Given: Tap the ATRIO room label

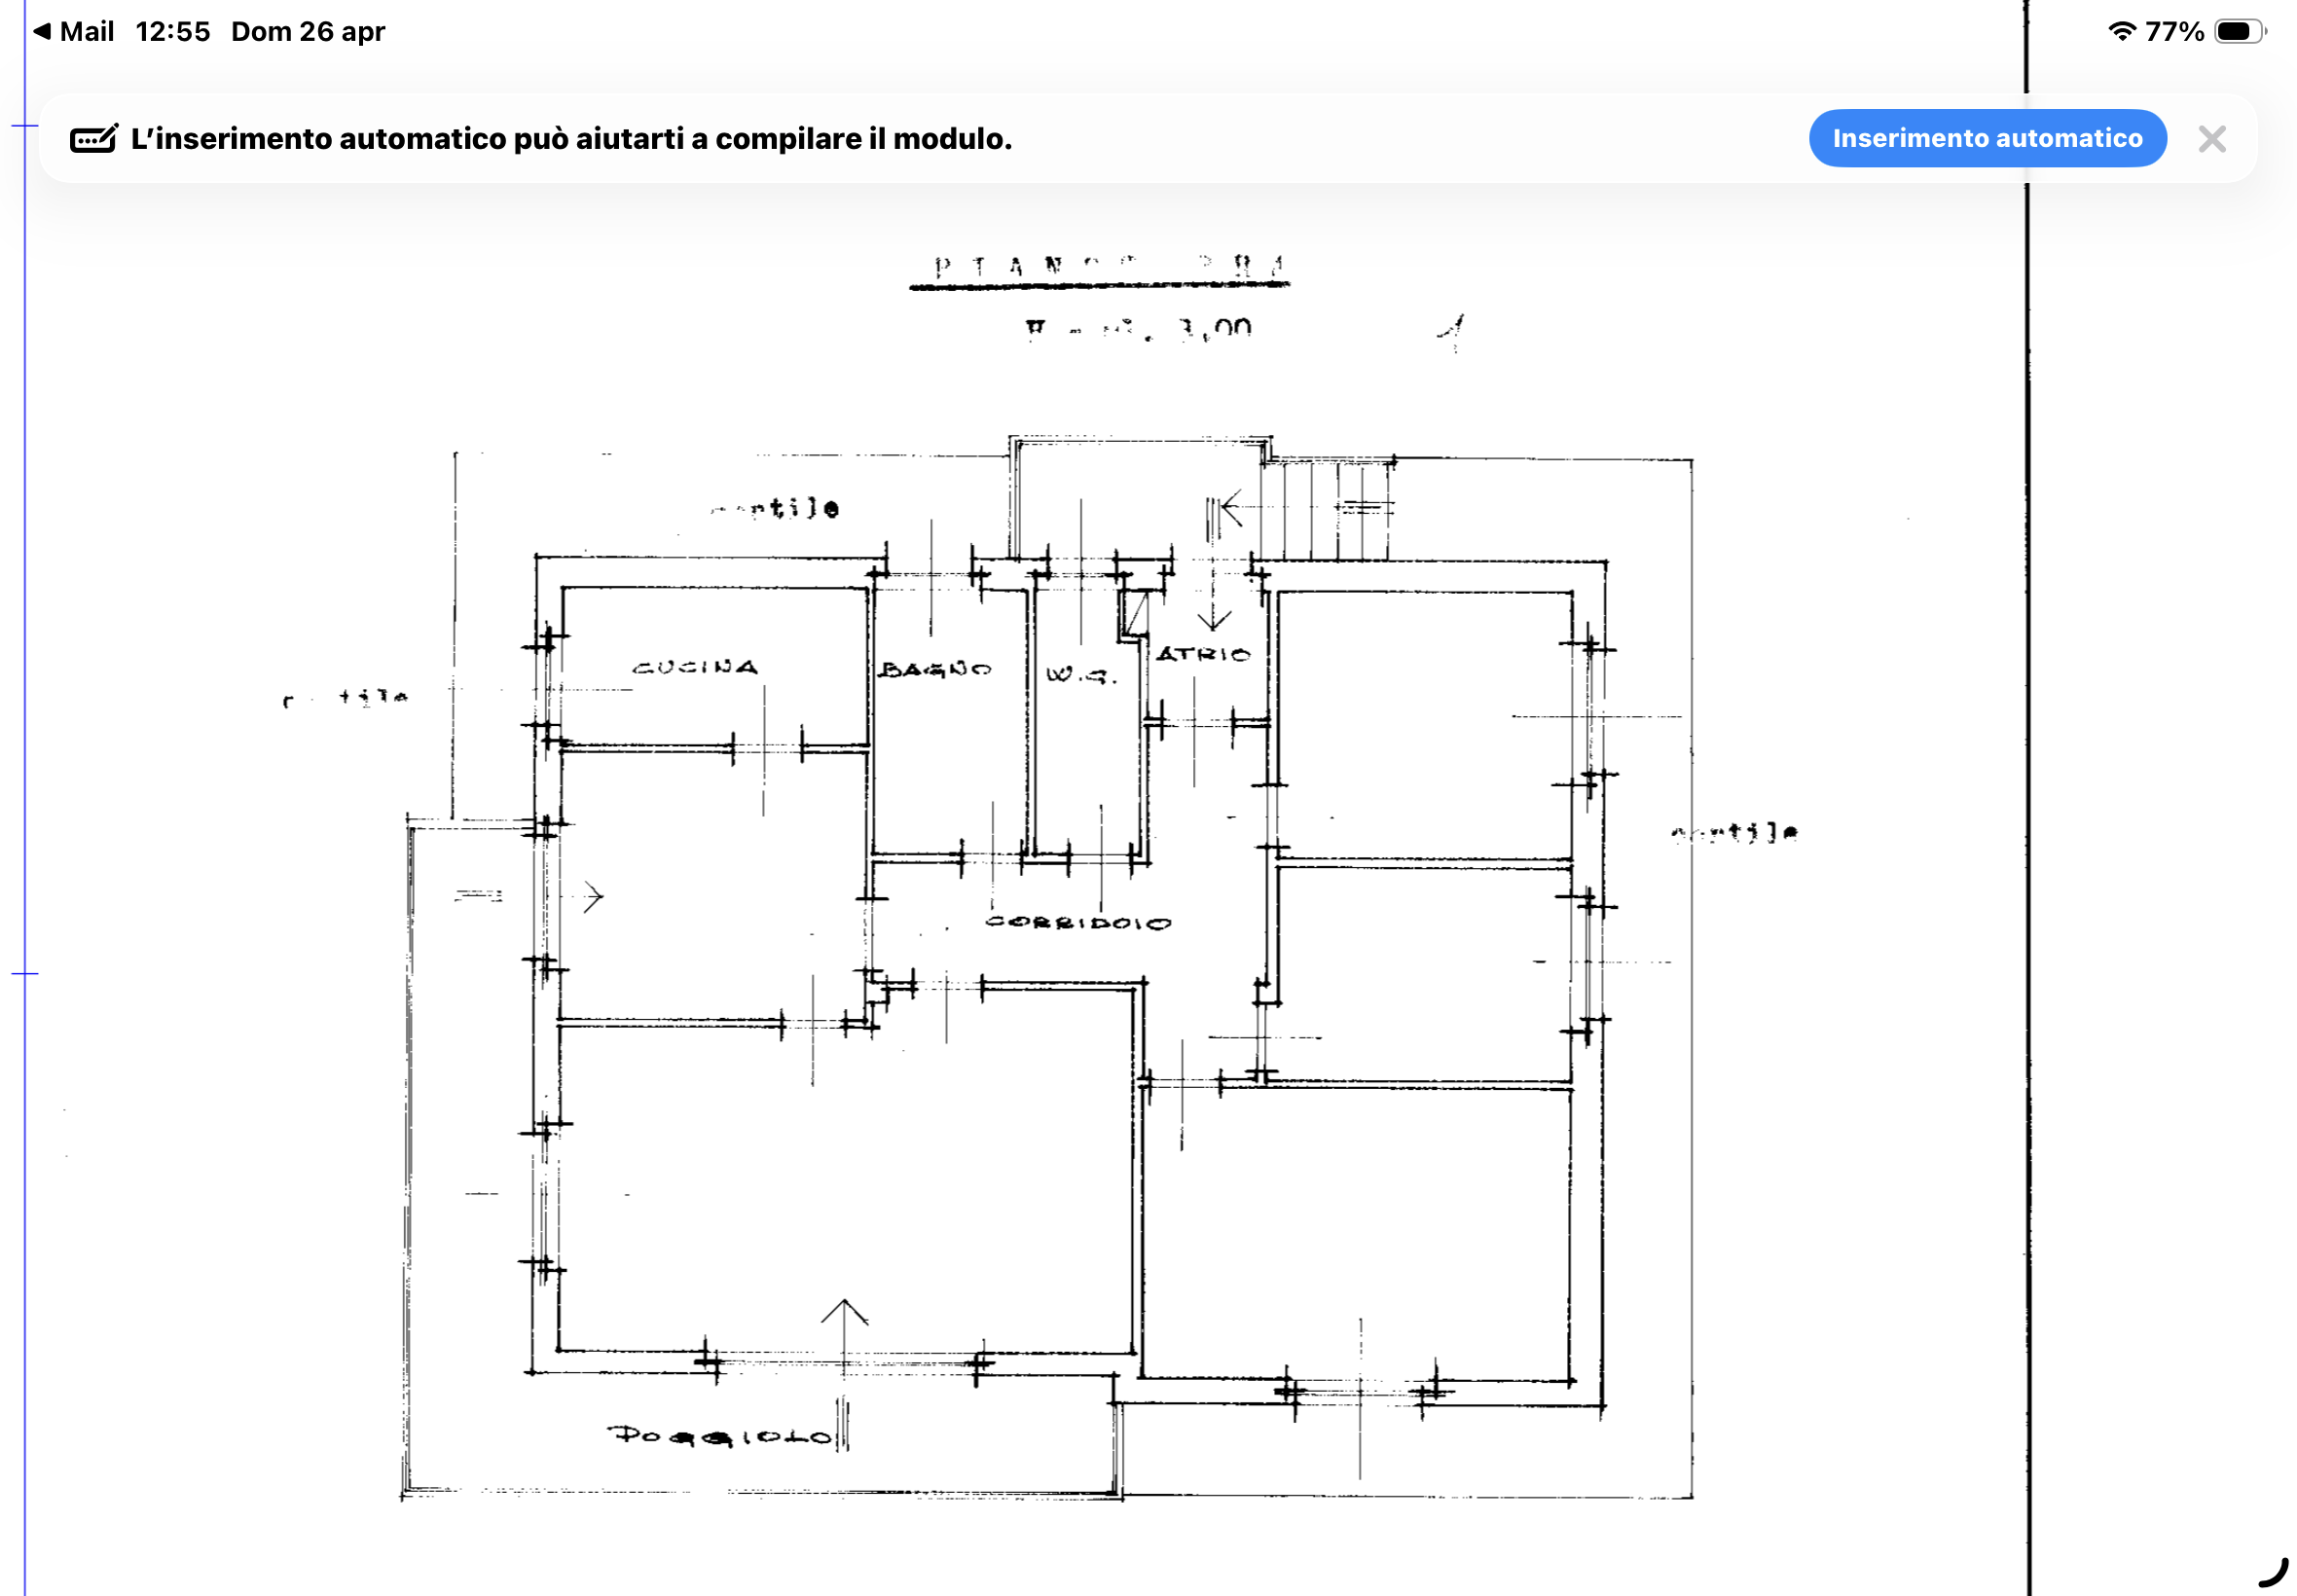Looking at the screenshot, I should (x=1203, y=654).
